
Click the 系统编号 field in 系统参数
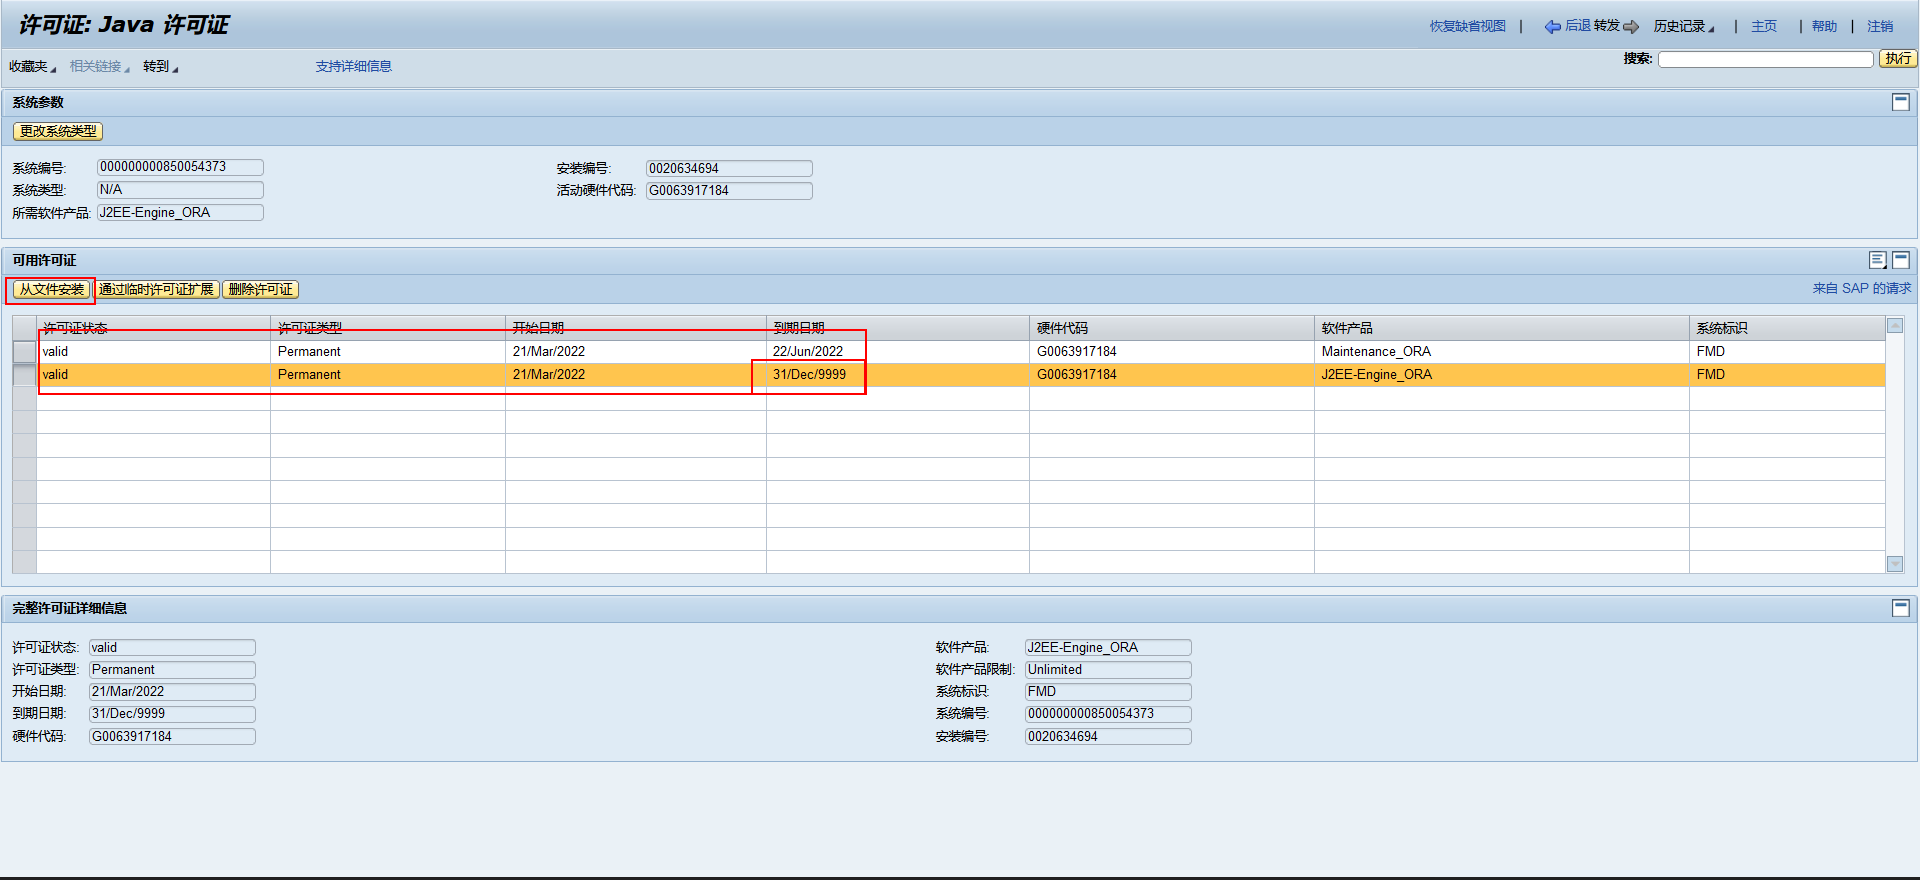[x=180, y=167]
